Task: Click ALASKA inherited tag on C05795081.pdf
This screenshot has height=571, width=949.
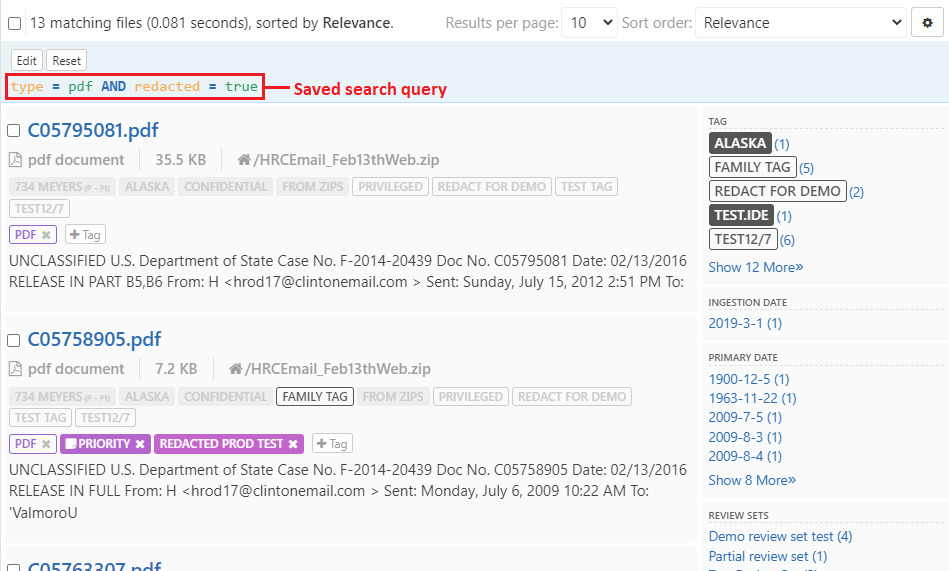Action: (x=147, y=186)
